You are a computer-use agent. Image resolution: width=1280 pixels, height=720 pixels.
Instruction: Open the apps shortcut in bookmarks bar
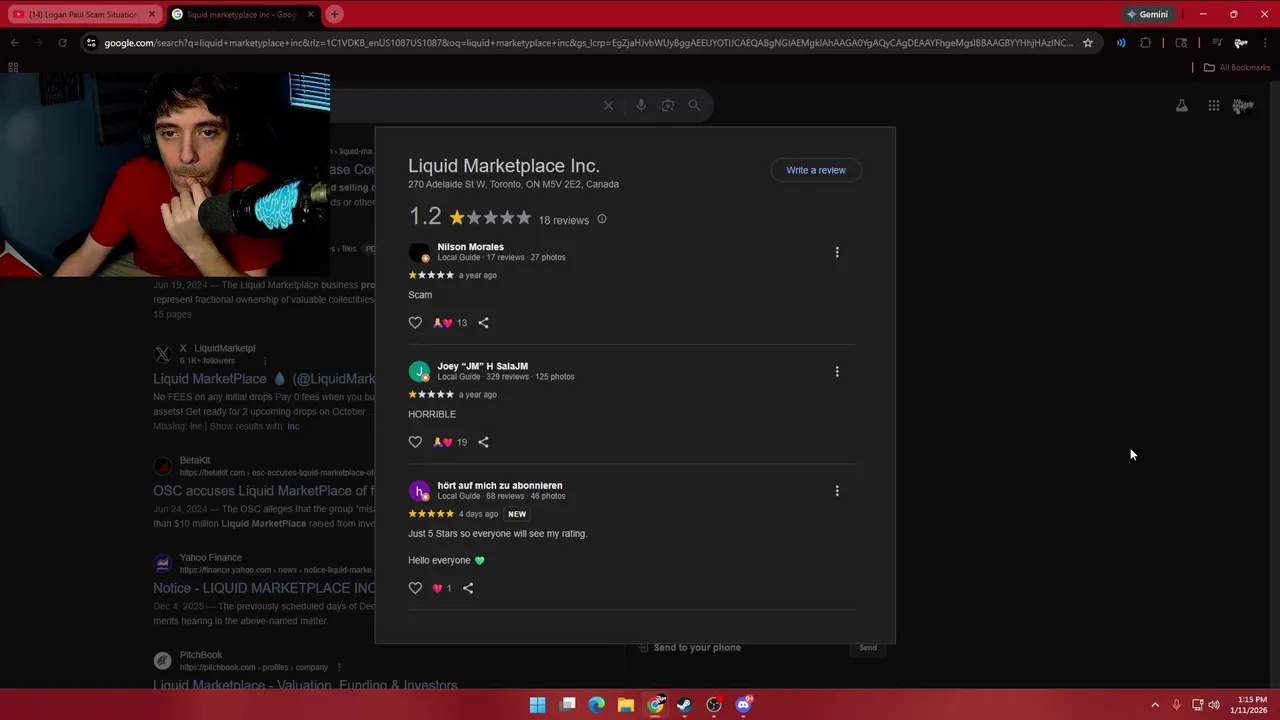13,67
